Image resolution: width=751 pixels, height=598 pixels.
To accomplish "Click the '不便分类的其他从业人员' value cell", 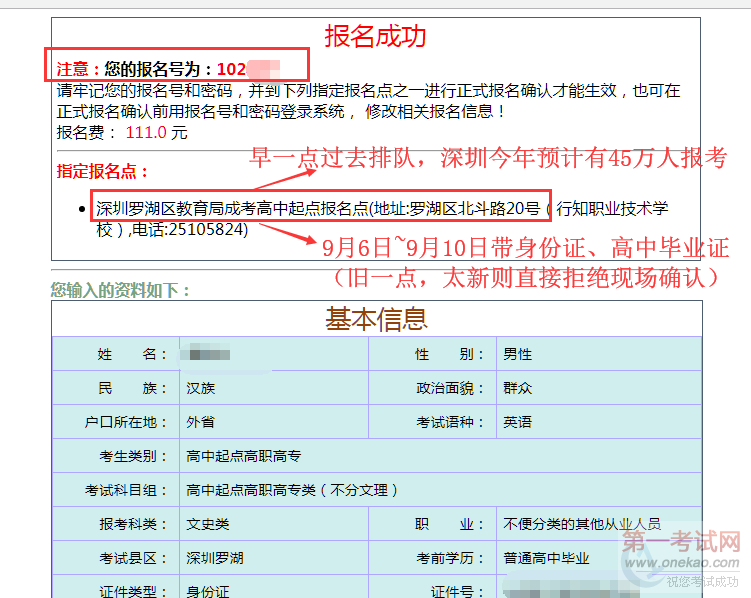I will coord(599,524).
